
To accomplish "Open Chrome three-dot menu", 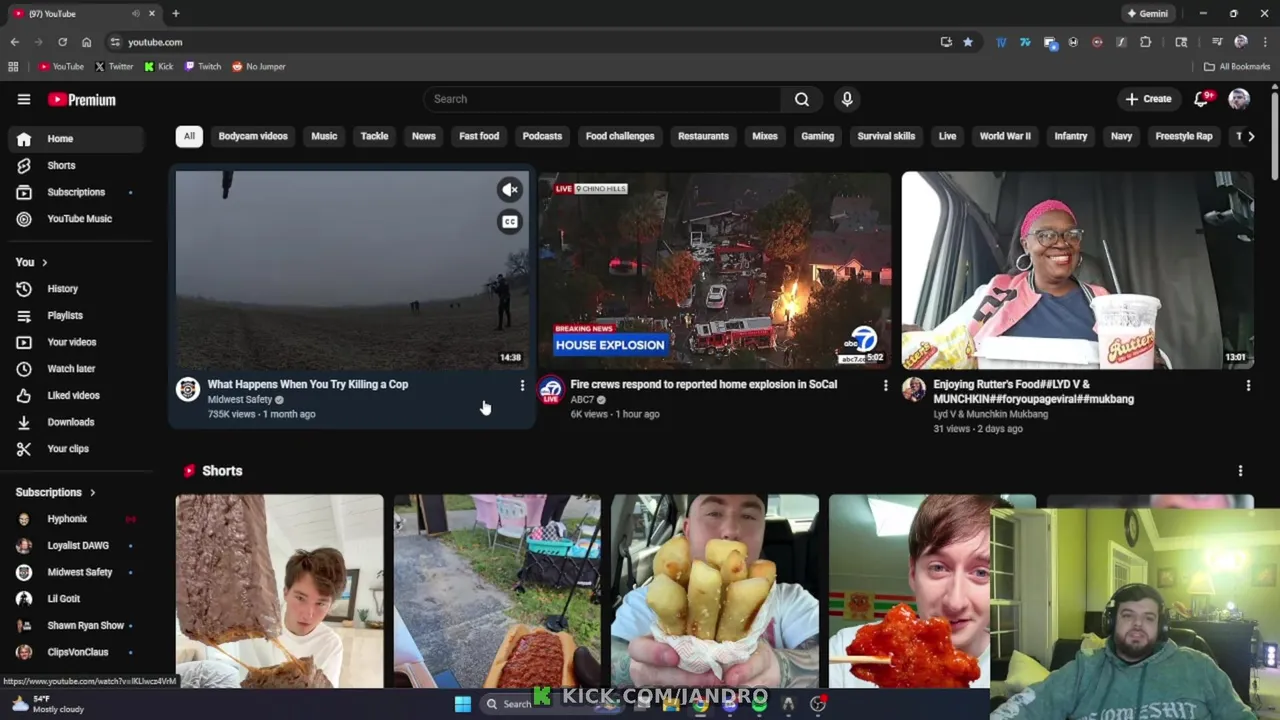I will pyautogui.click(x=1265, y=42).
